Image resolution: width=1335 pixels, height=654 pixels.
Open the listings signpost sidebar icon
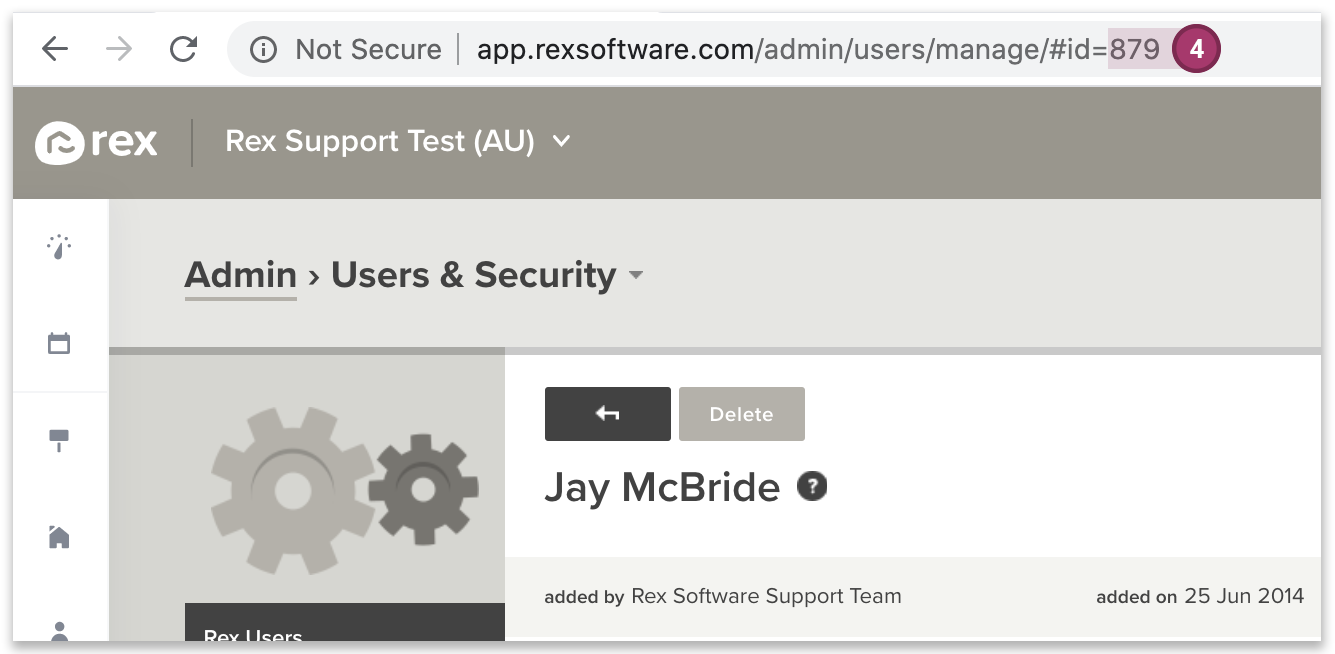[x=60, y=440]
